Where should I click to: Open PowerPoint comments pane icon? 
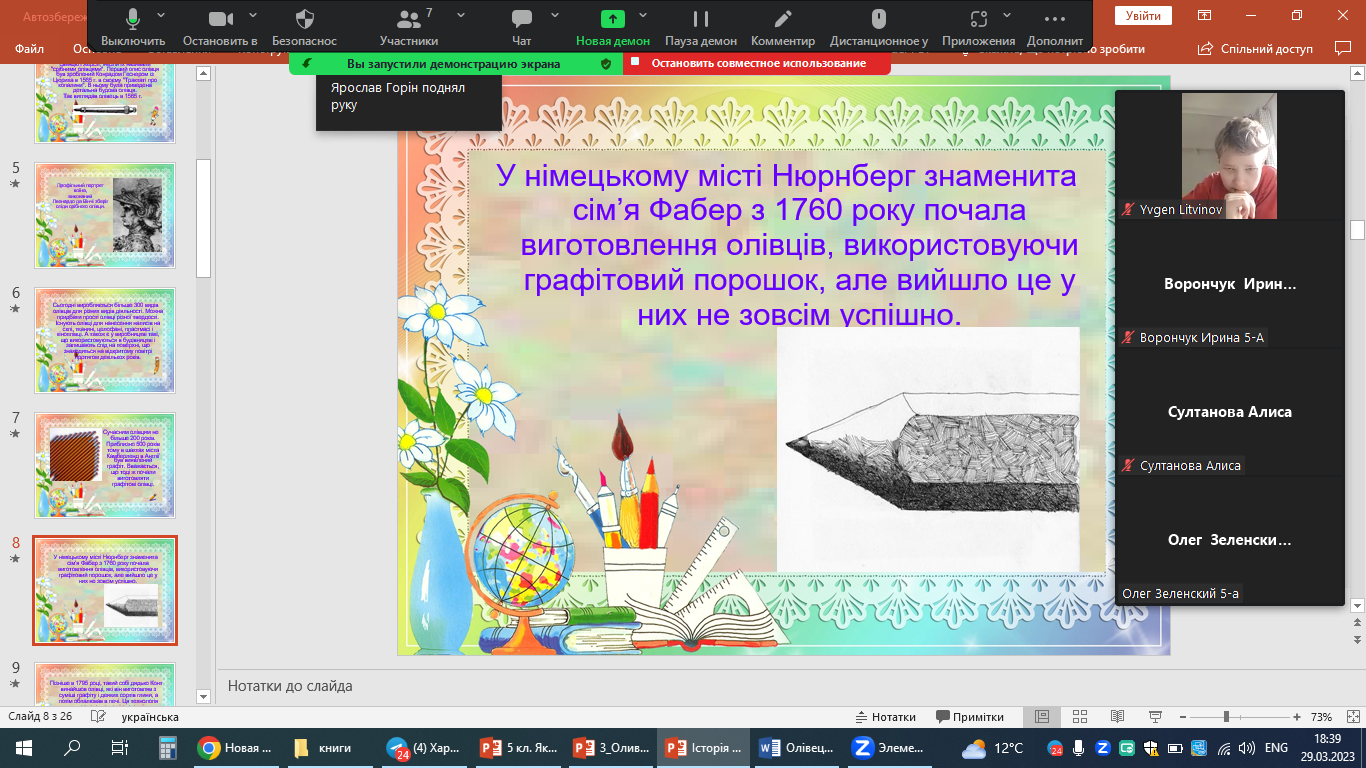[x=1343, y=48]
